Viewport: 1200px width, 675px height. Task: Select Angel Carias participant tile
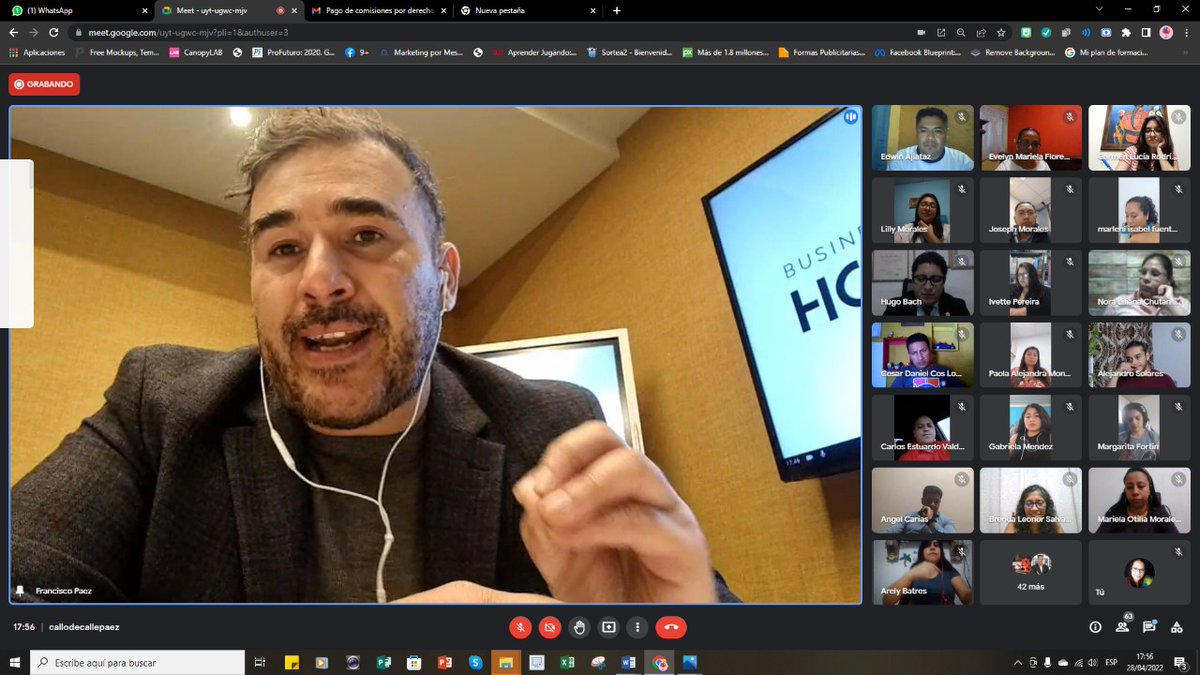point(923,500)
